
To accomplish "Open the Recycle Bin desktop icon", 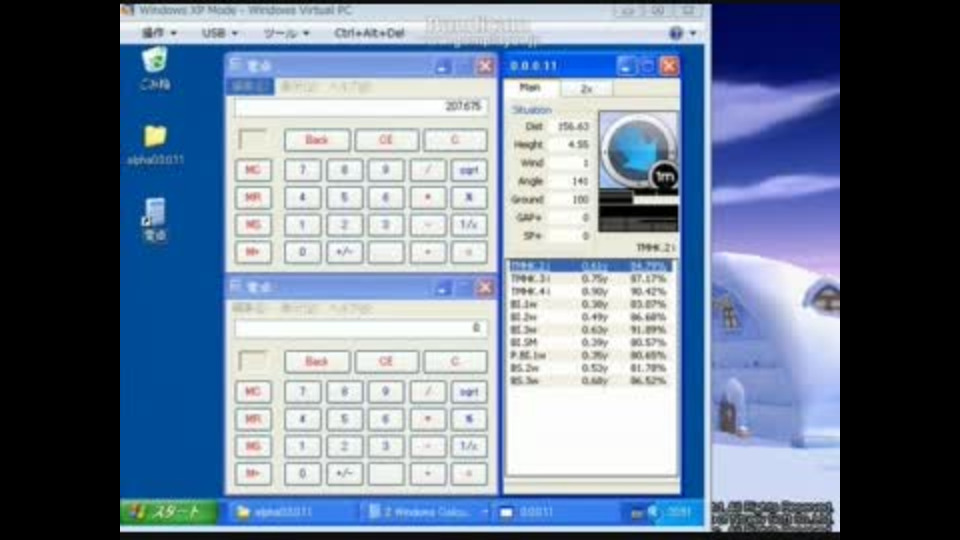I will click(x=154, y=67).
